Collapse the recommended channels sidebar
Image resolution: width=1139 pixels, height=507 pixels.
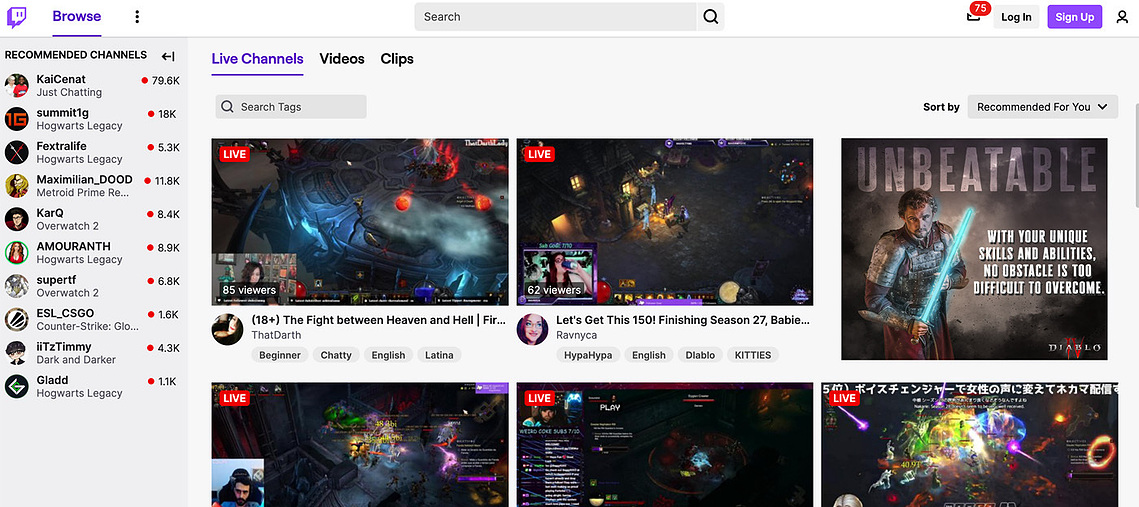(x=168, y=56)
